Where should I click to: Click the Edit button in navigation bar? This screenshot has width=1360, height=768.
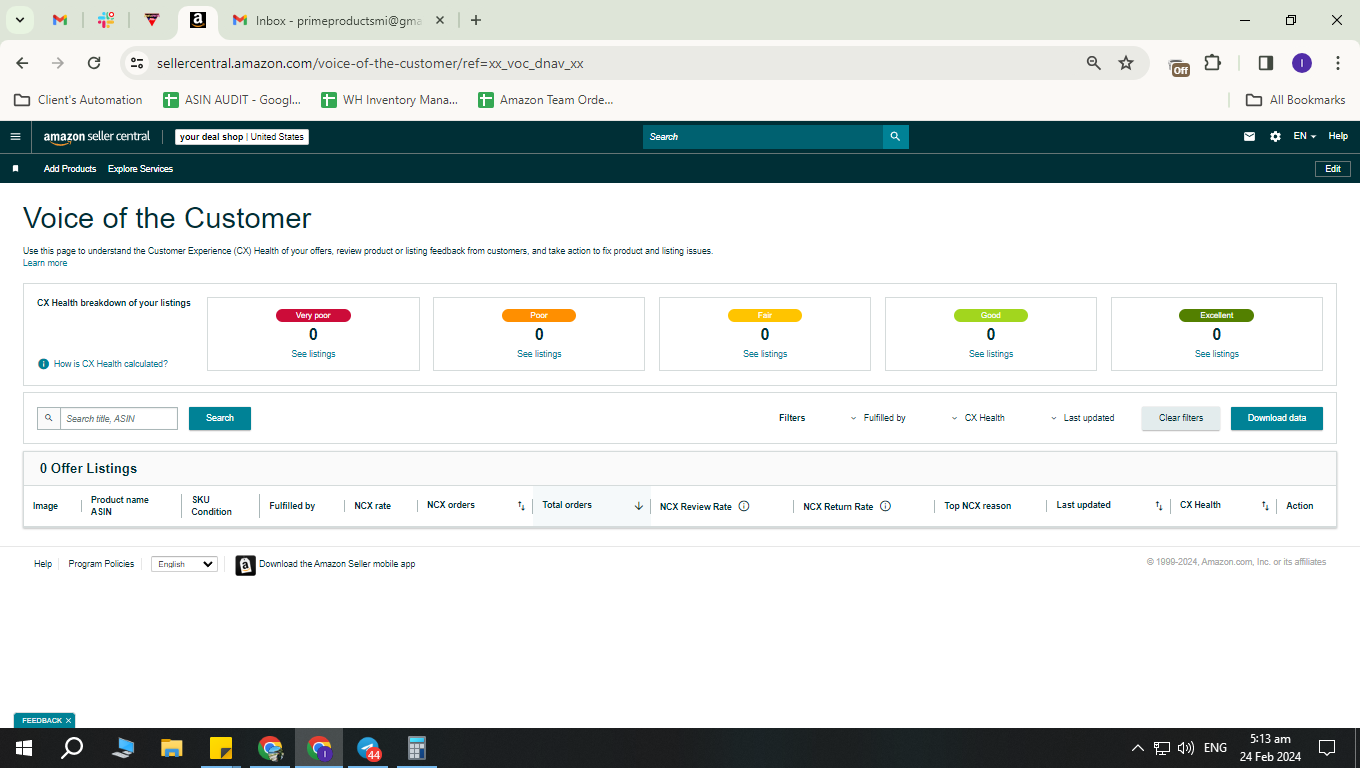1332,169
